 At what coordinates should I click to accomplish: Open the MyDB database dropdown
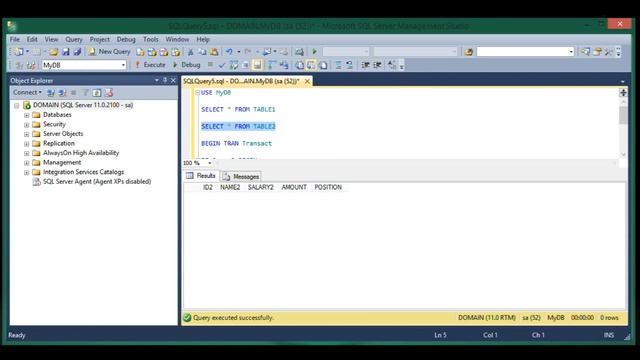(123, 65)
